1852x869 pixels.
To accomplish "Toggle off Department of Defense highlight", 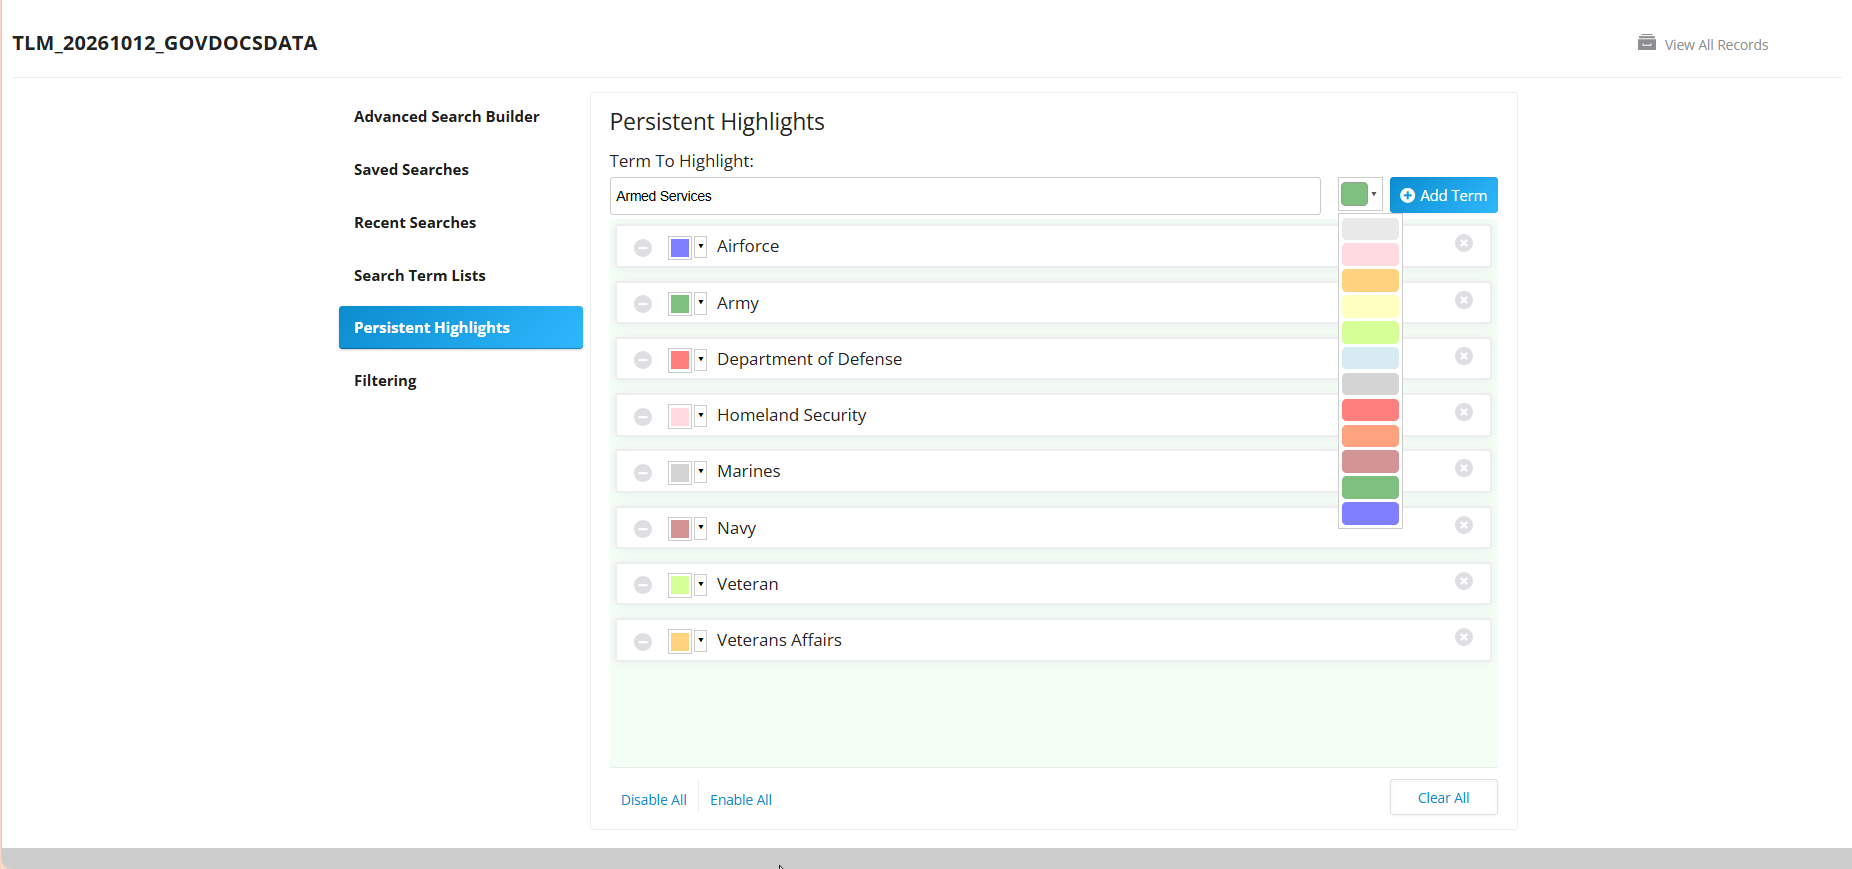I will (643, 360).
